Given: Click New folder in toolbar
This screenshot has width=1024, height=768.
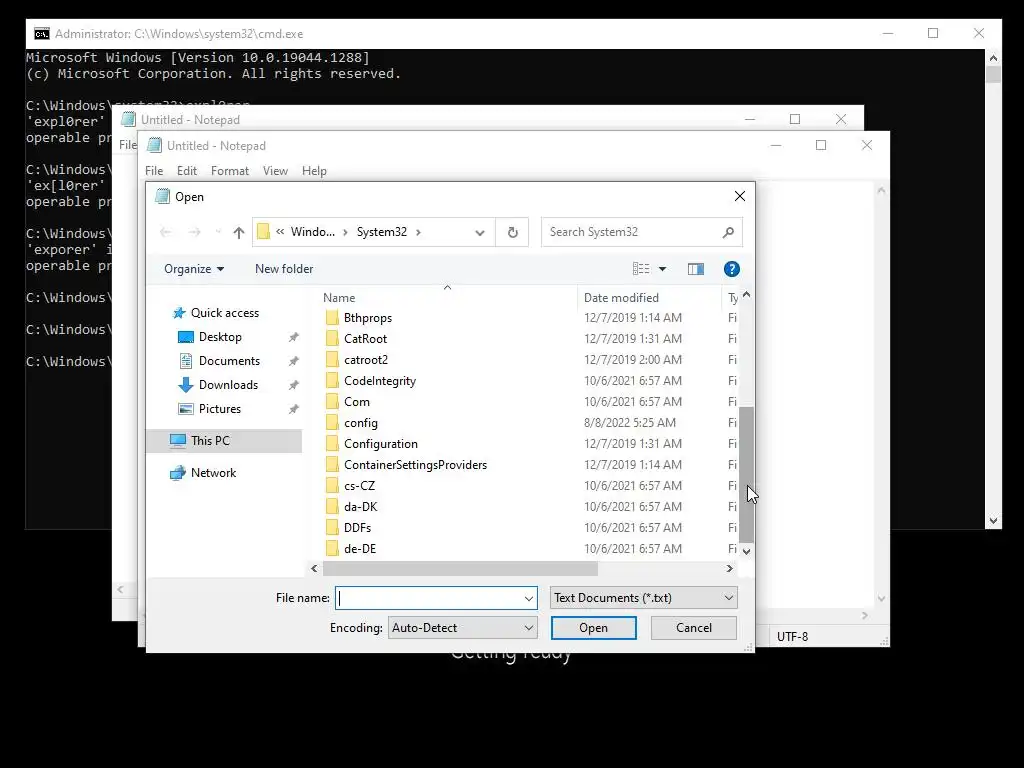Looking at the screenshot, I should 284,269.
